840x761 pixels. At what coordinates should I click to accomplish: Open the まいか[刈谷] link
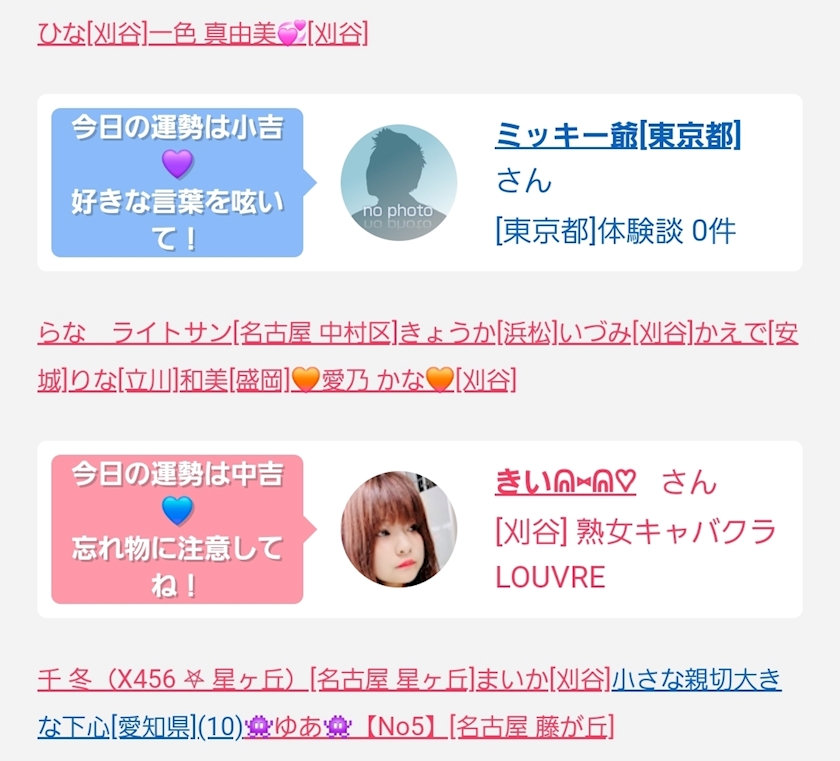pyautogui.click(x=543, y=679)
